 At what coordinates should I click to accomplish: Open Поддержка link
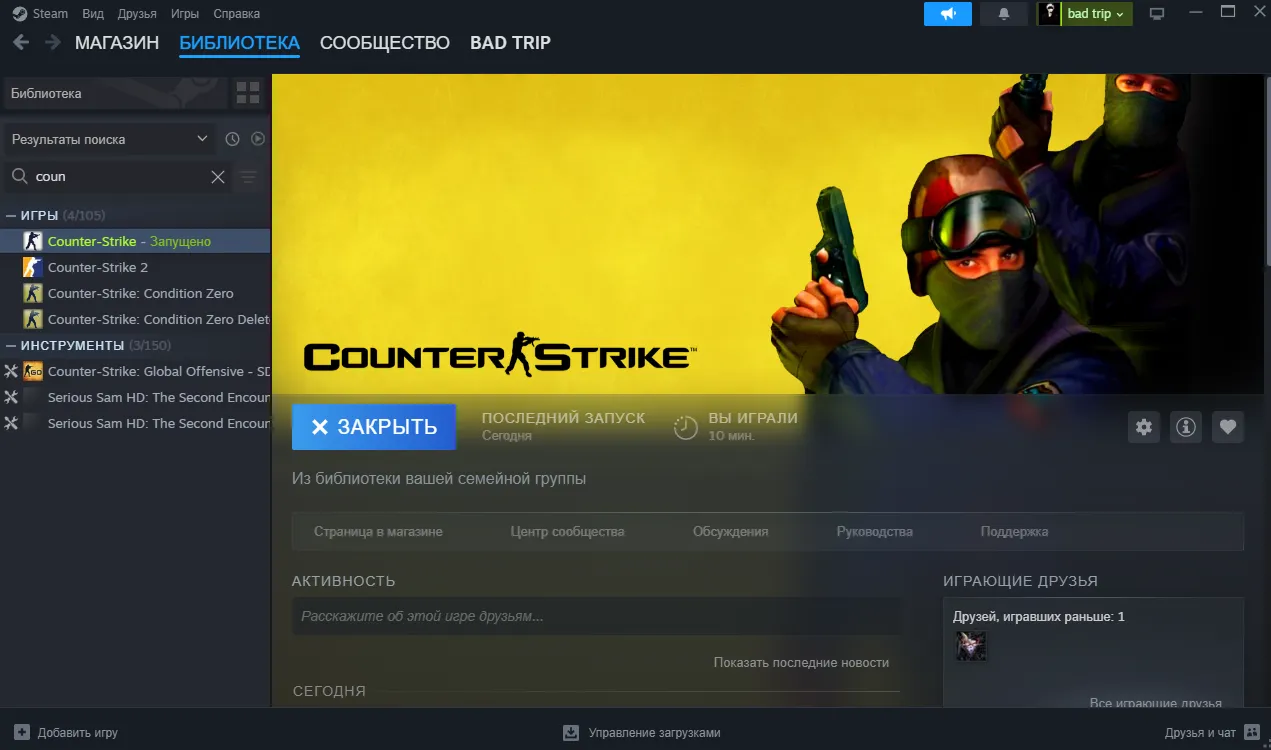[x=1014, y=531]
